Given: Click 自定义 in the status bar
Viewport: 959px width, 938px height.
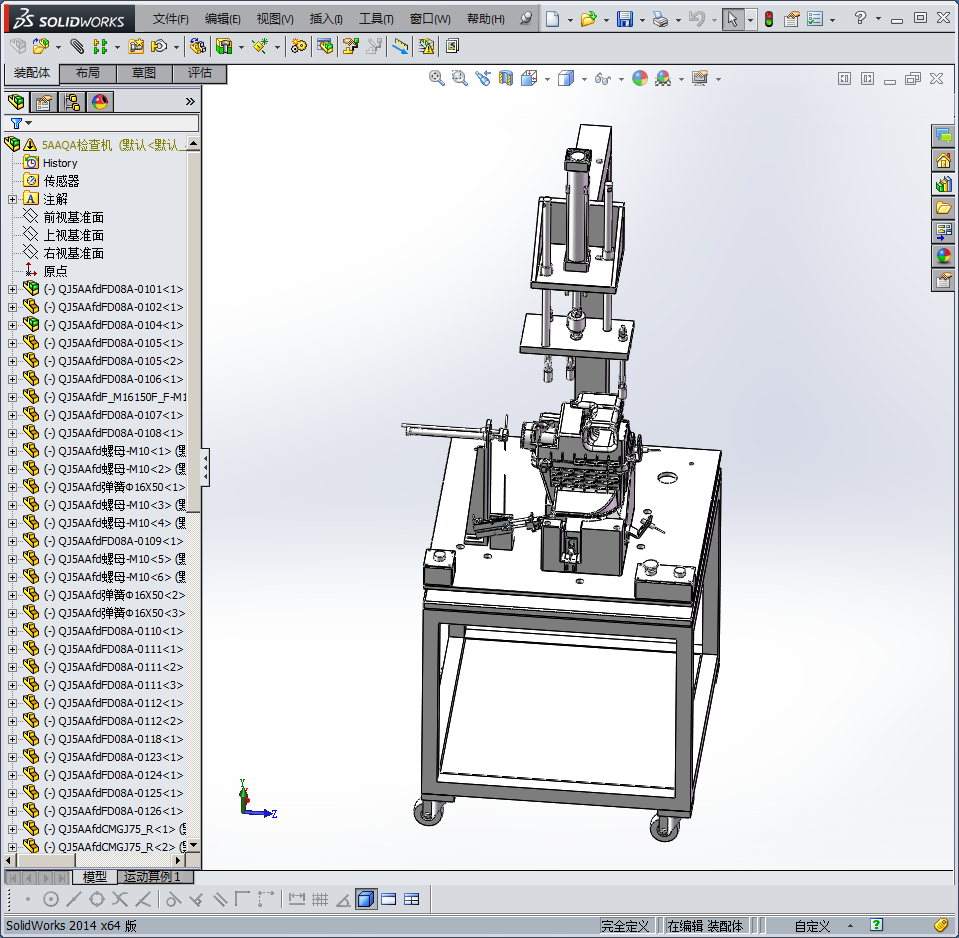Looking at the screenshot, I should [x=812, y=926].
